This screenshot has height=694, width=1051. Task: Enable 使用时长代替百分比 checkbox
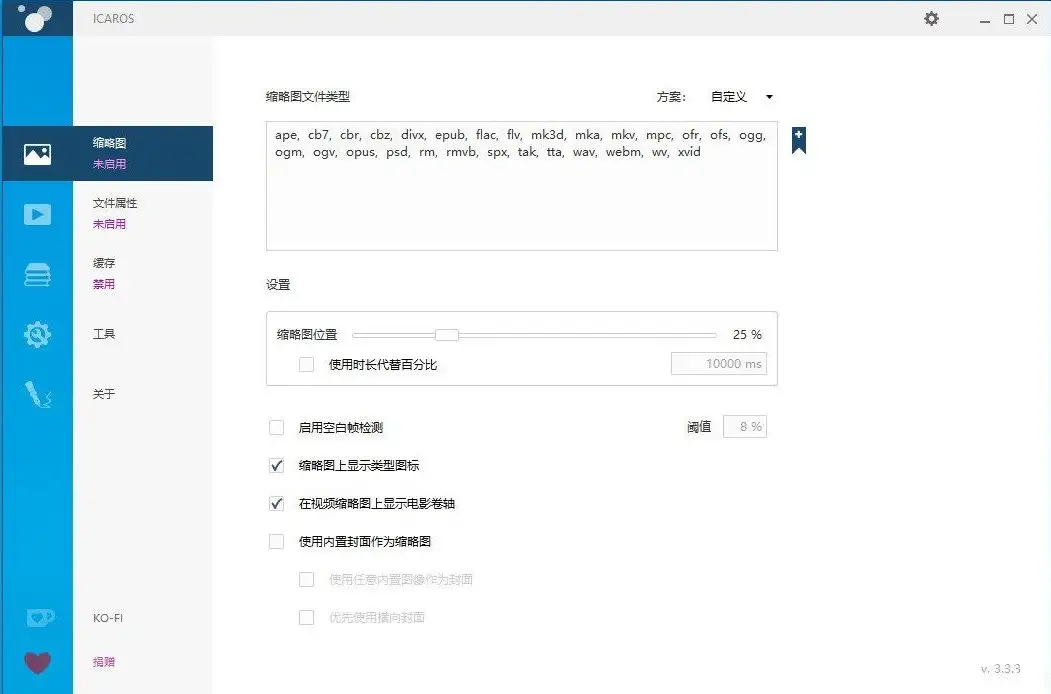coord(307,365)
